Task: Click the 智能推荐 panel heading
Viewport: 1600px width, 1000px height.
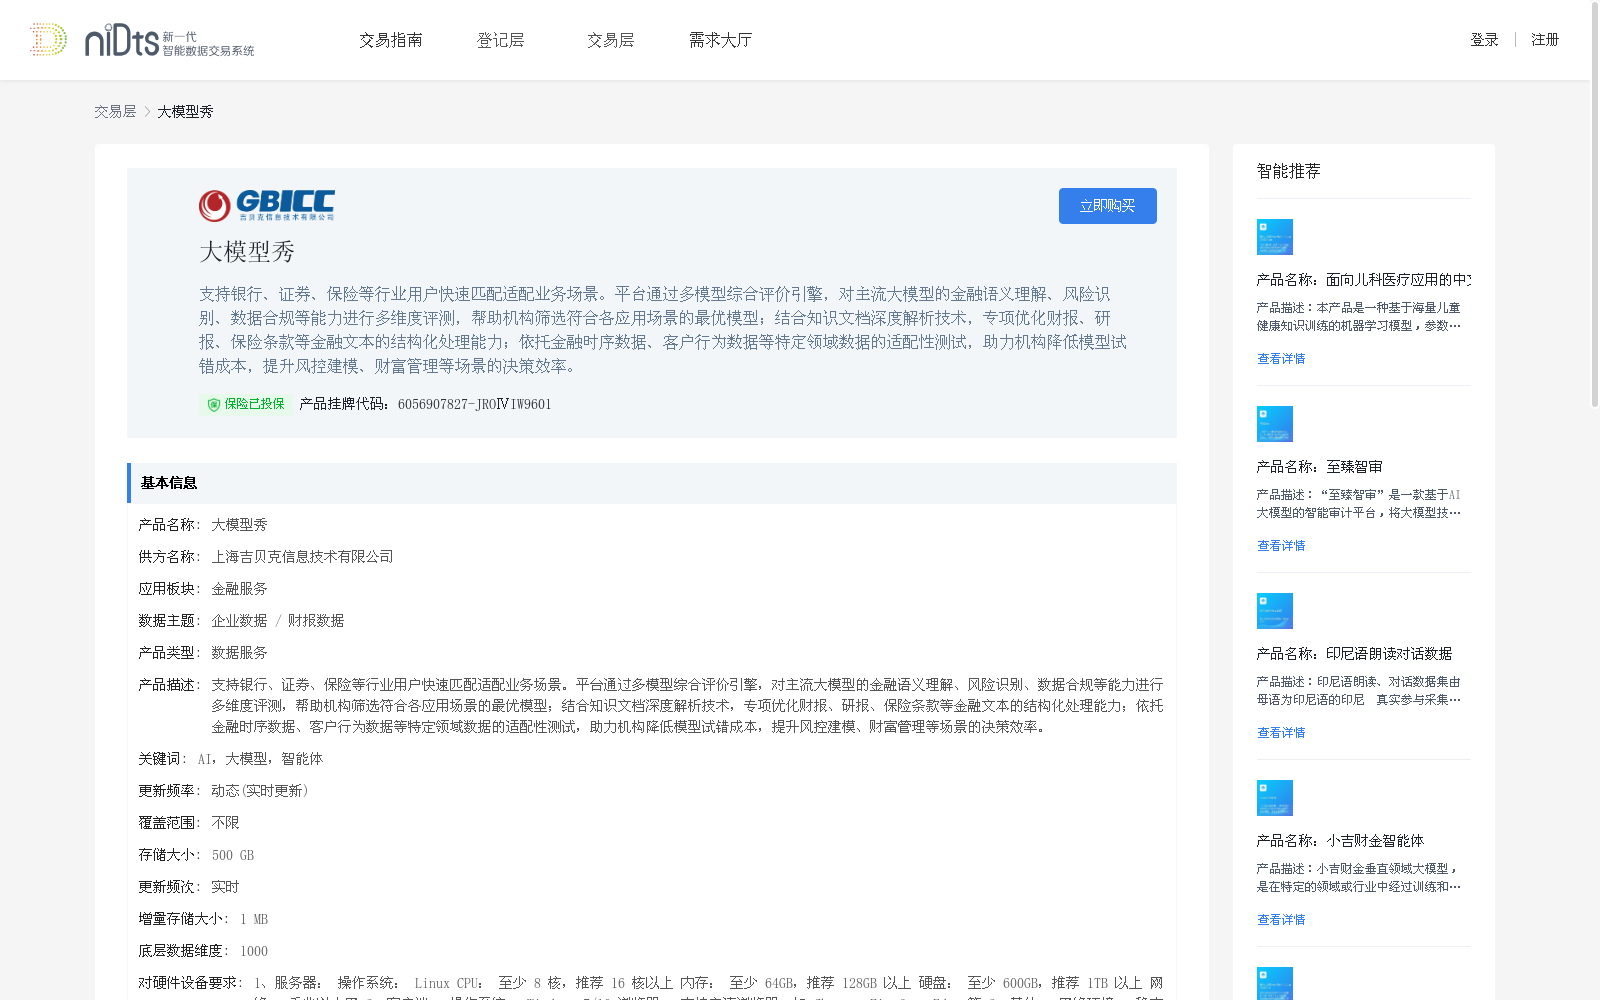Action: coord(1289,171)
